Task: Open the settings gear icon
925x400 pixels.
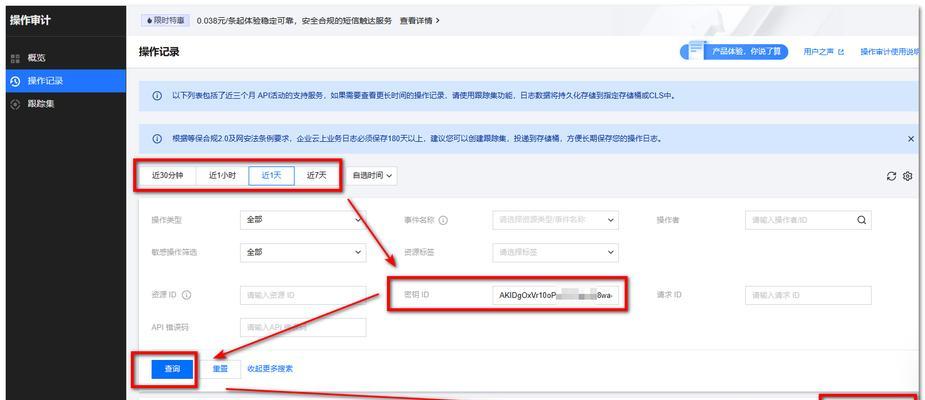Action: pos(908,176)
